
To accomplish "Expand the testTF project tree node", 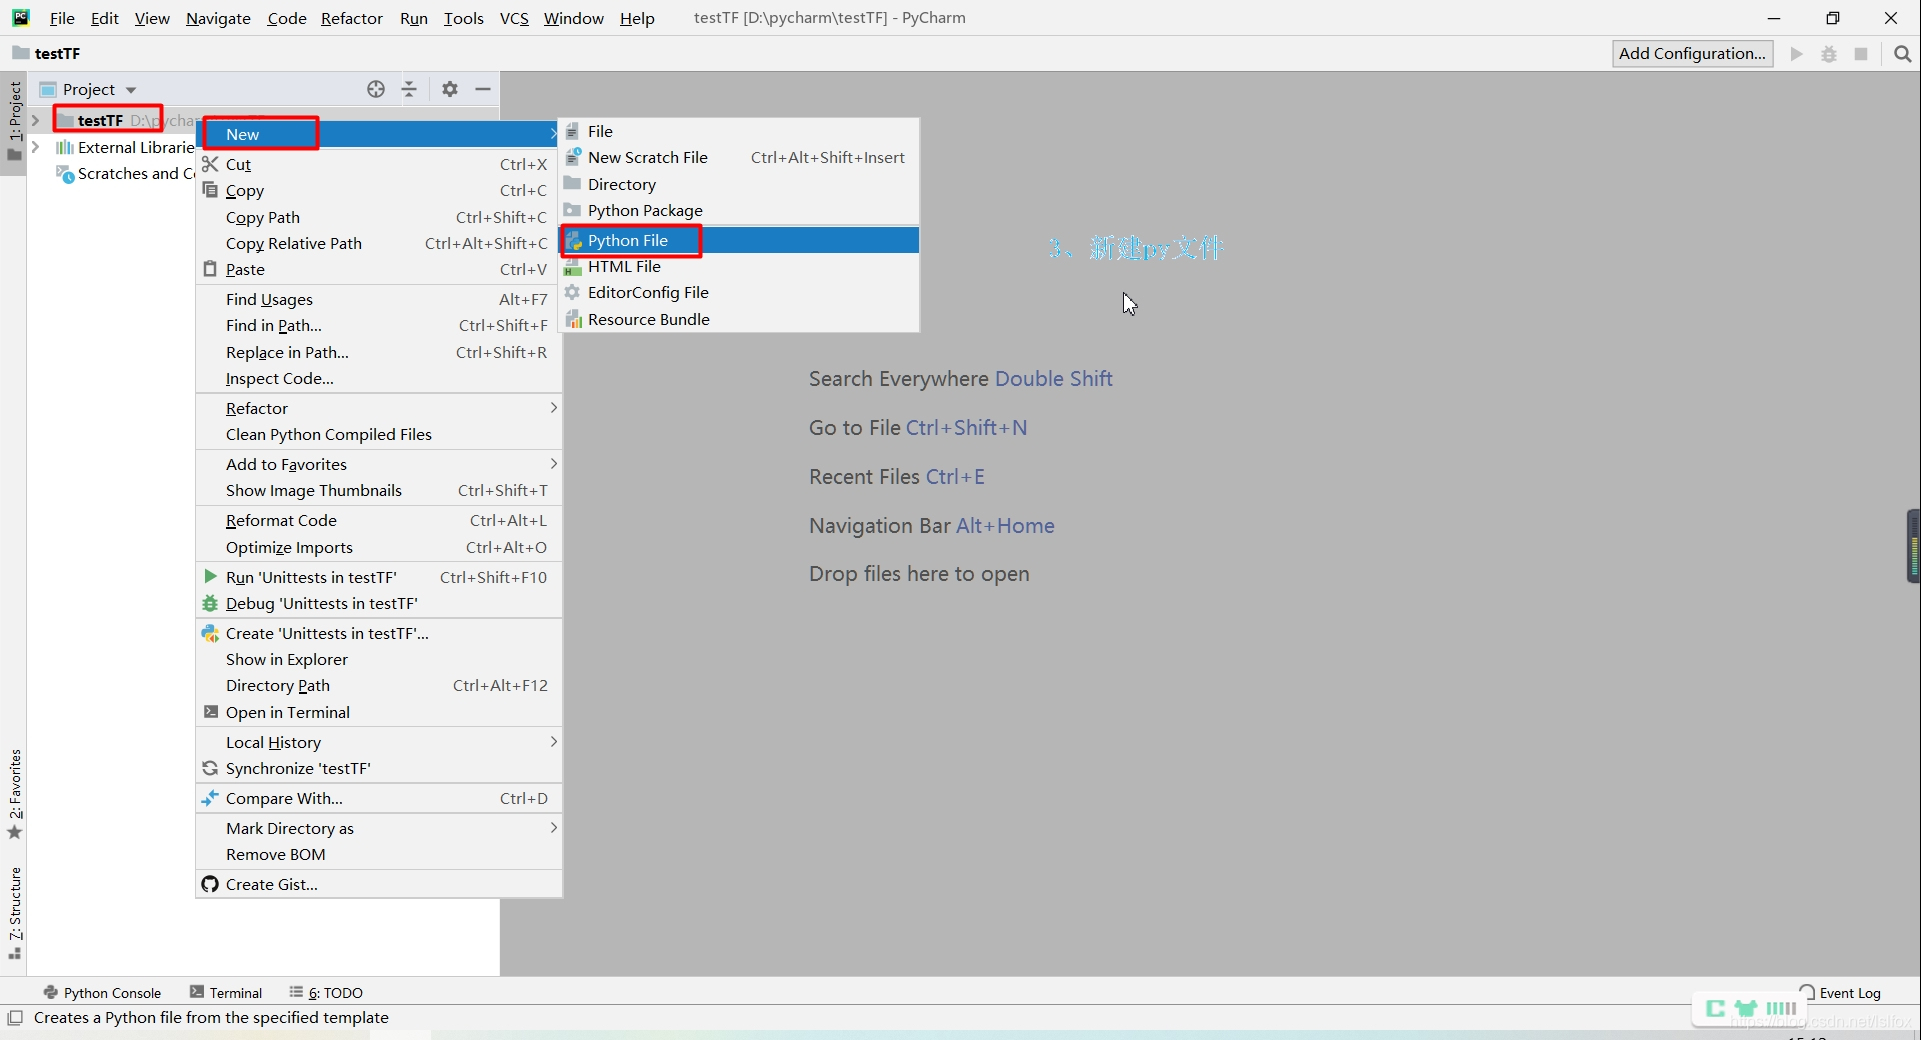I will (x=36, y=120).
